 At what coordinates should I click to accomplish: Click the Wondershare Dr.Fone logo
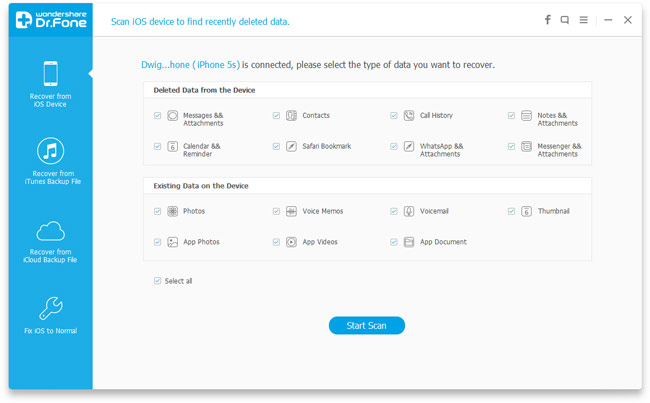(51, 20)
